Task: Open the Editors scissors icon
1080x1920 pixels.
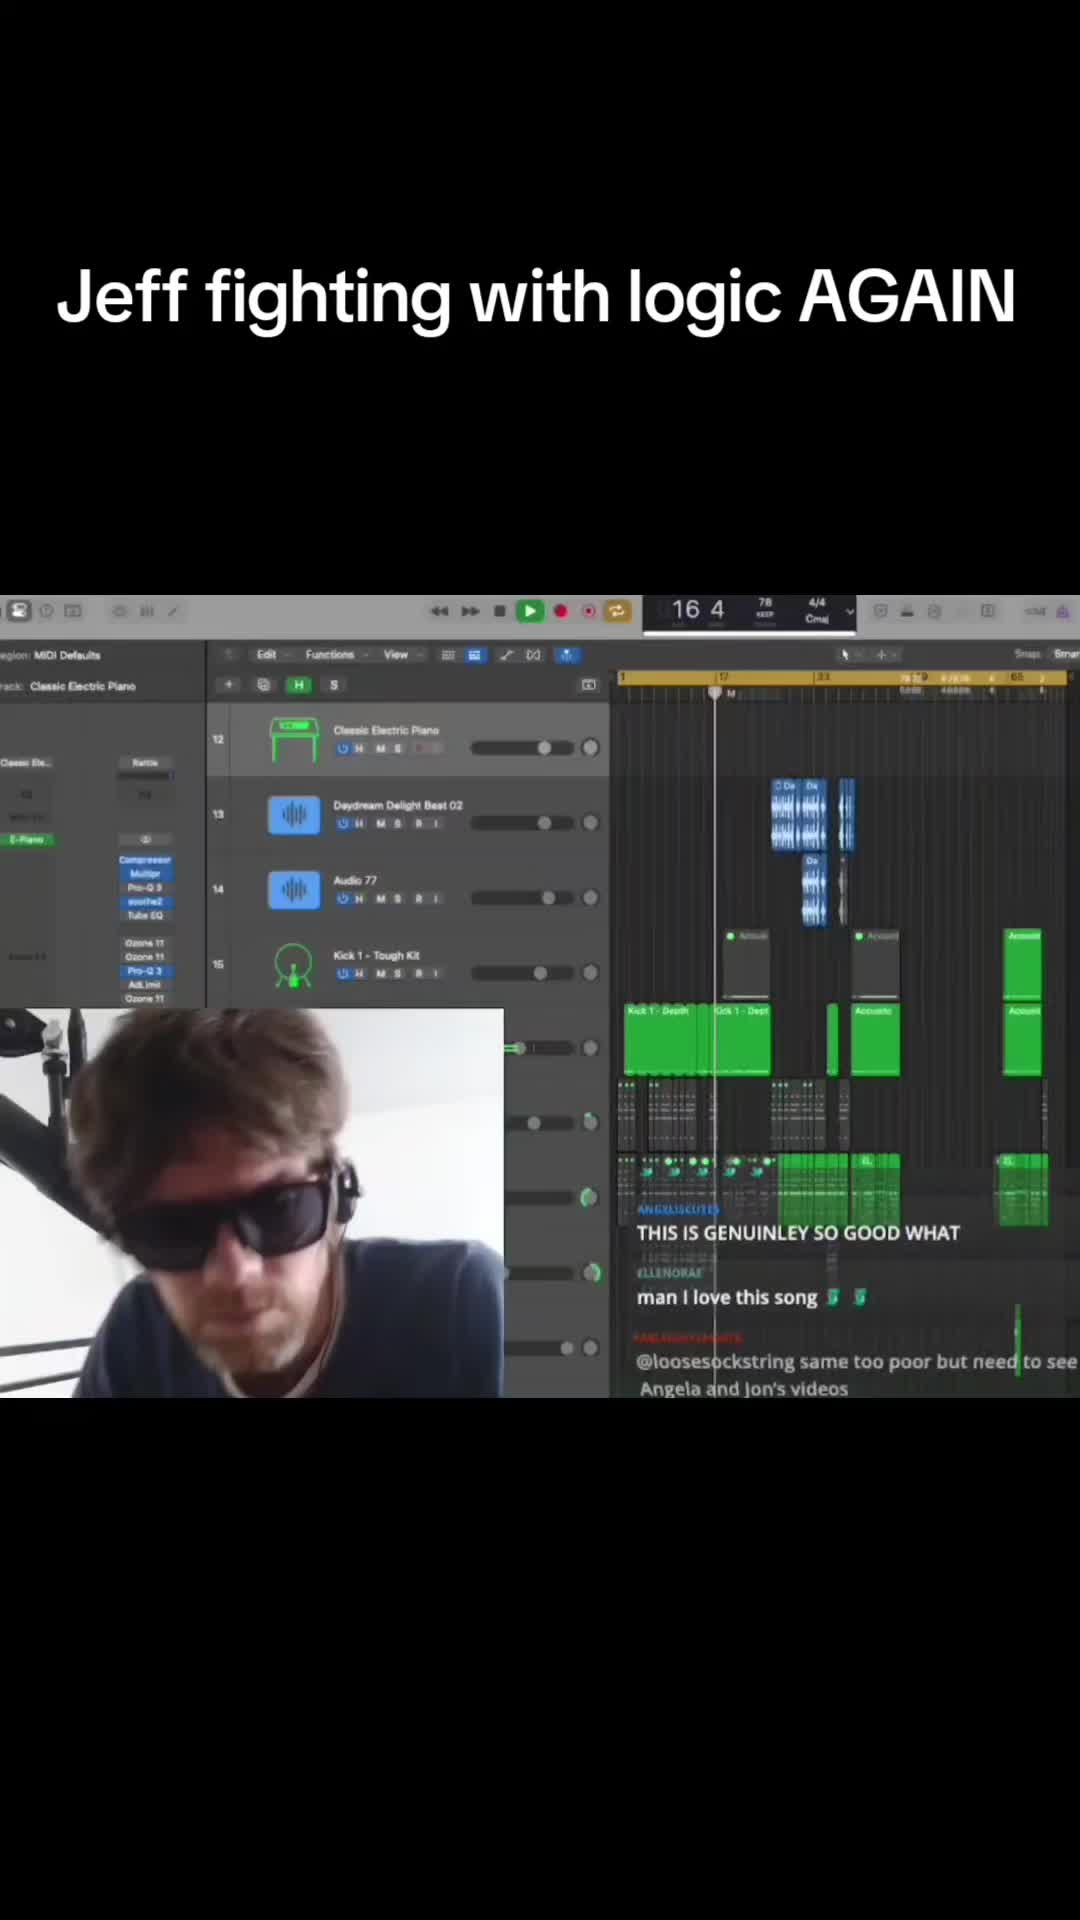Action: click(x=173, y=611)
